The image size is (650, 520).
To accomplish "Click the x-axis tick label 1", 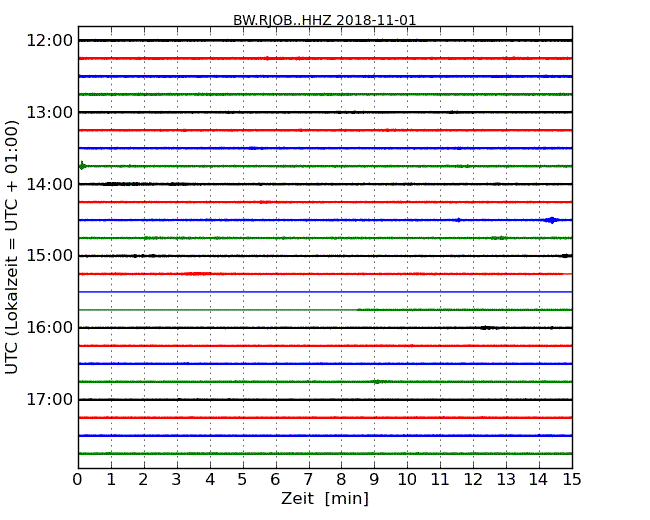I will (111, 480).
